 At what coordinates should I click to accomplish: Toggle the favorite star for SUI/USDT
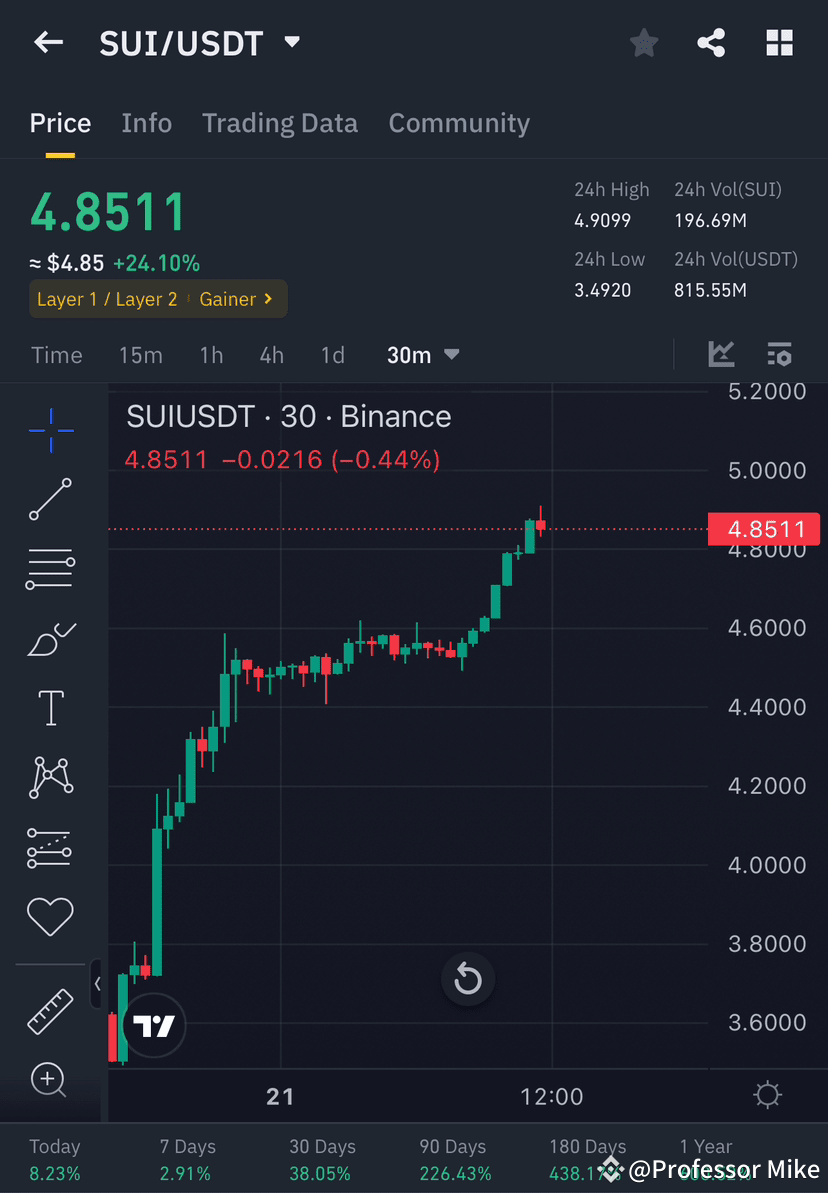(x=643, y=42)
